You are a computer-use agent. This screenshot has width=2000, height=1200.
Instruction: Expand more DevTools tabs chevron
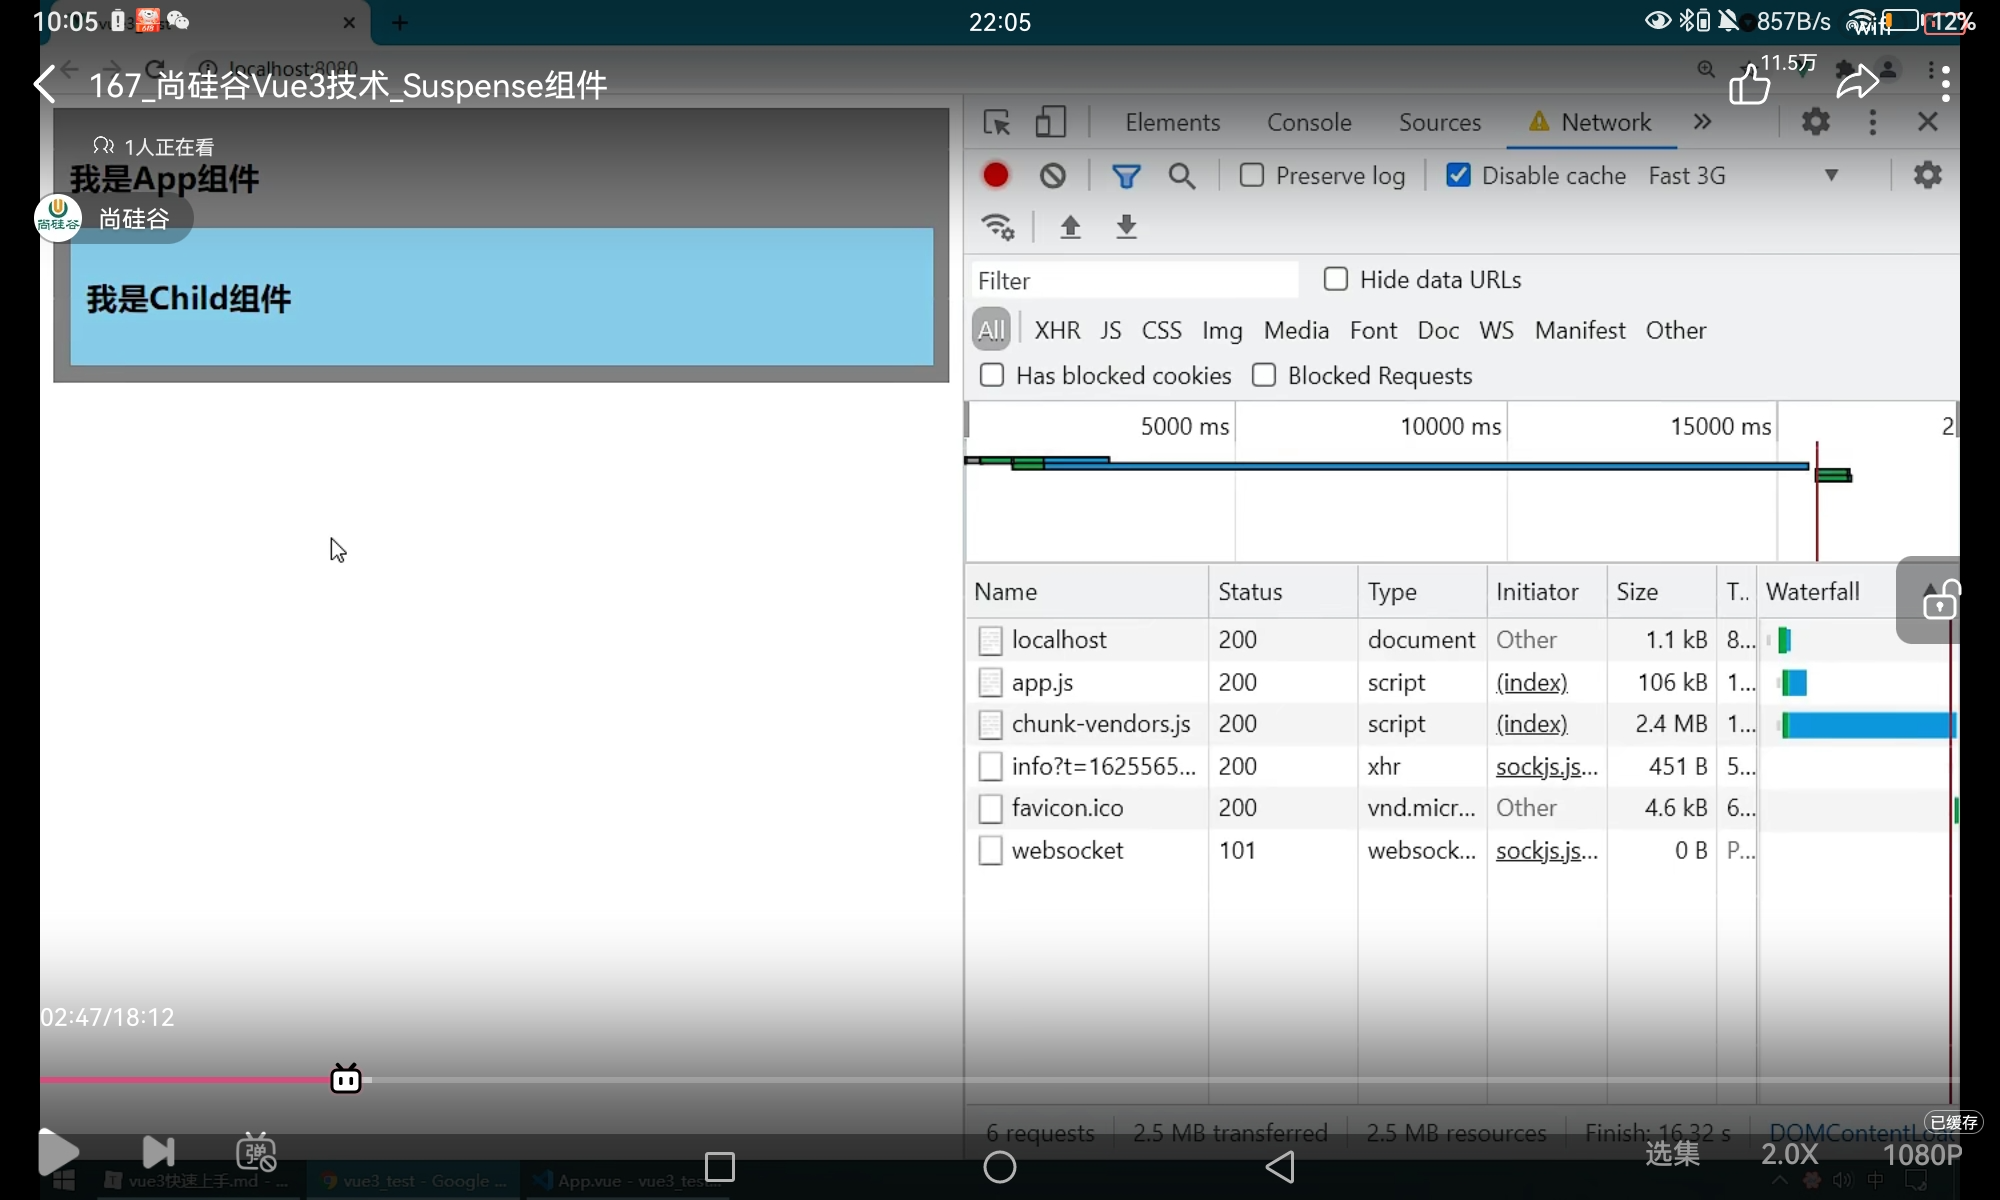tap(1702, 122)
